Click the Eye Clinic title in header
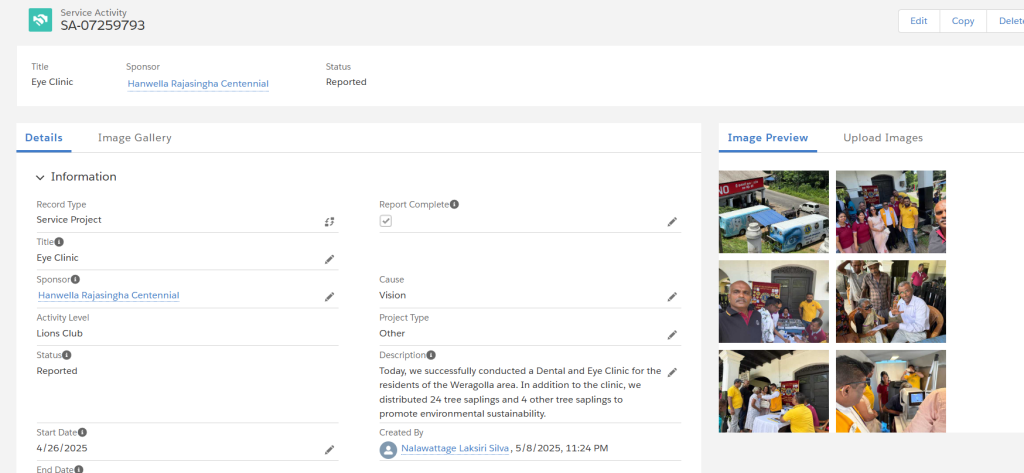 point(52,82)
